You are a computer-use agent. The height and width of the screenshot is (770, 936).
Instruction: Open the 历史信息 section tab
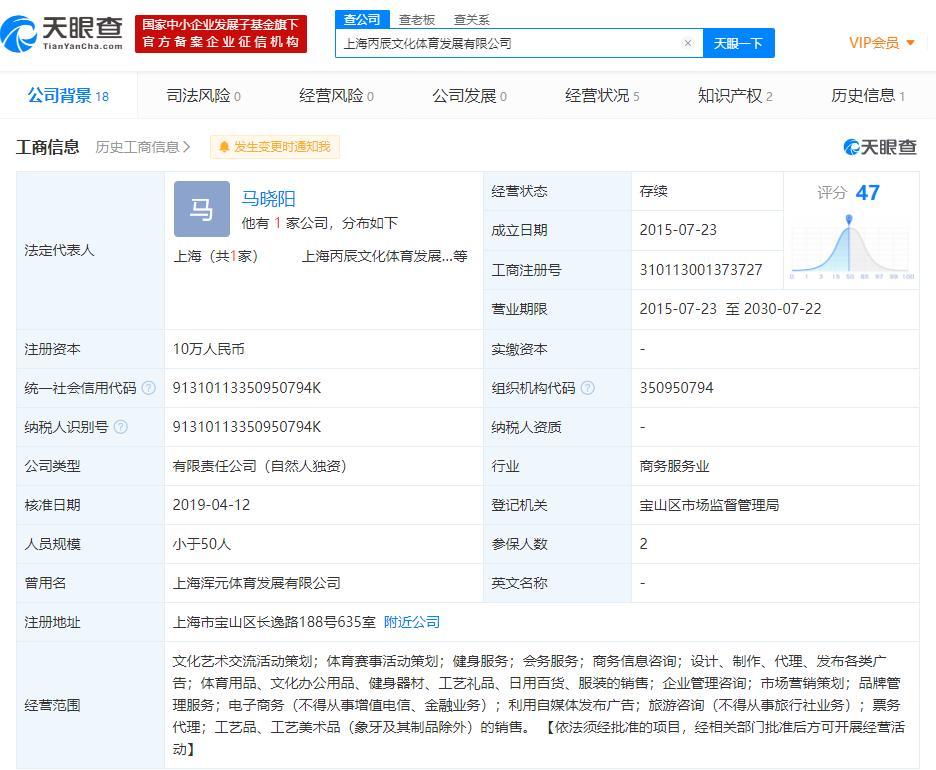[869, 96]
